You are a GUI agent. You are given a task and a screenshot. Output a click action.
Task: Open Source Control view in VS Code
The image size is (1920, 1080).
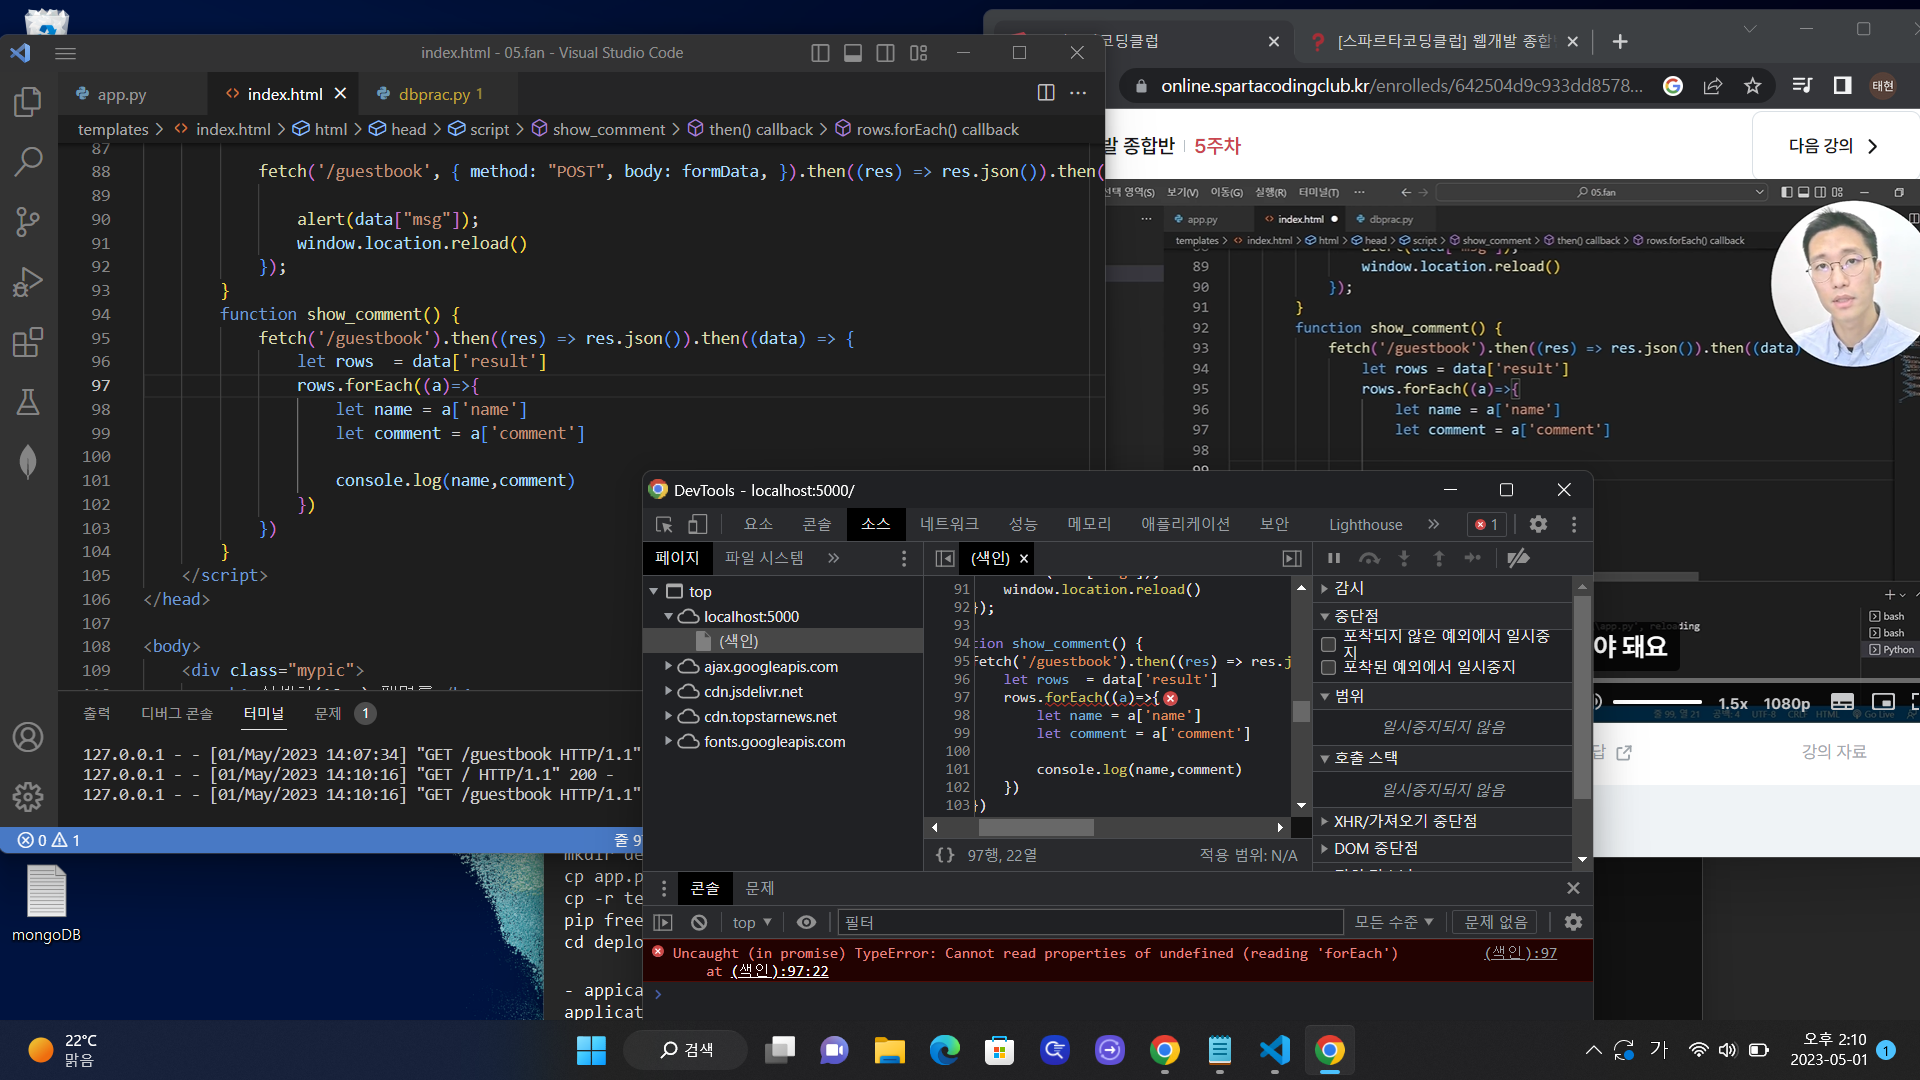(28, 221)
